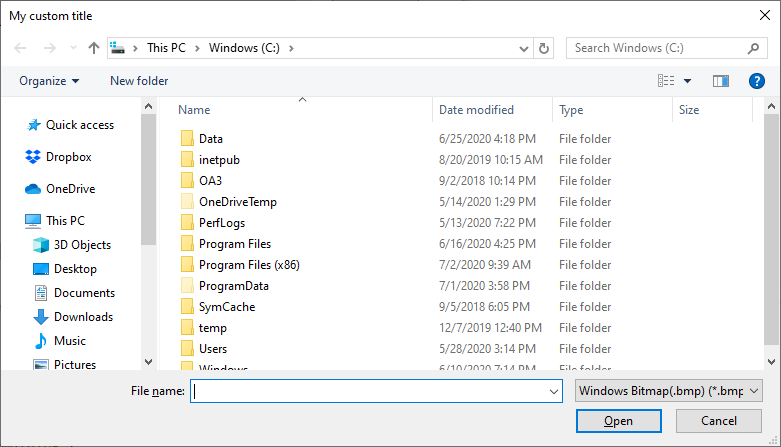Select the PerfLogs folder icon
Image resolution: width=781 pixels, height=447 pixels.
click(187, 222)
